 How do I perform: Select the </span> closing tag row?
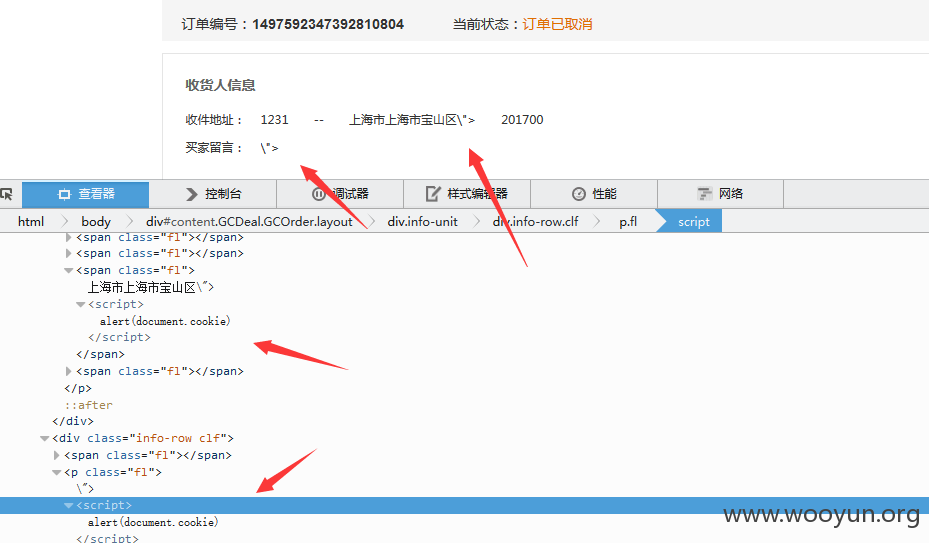tap(100, 354)
